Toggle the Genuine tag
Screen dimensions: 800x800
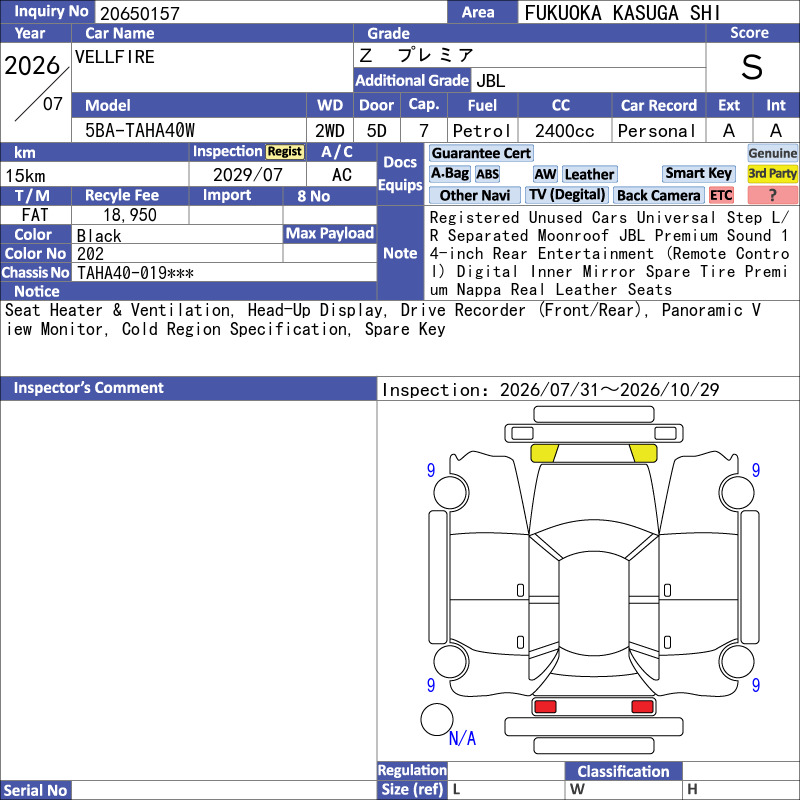pyautogui.click(x=772, y=153)
